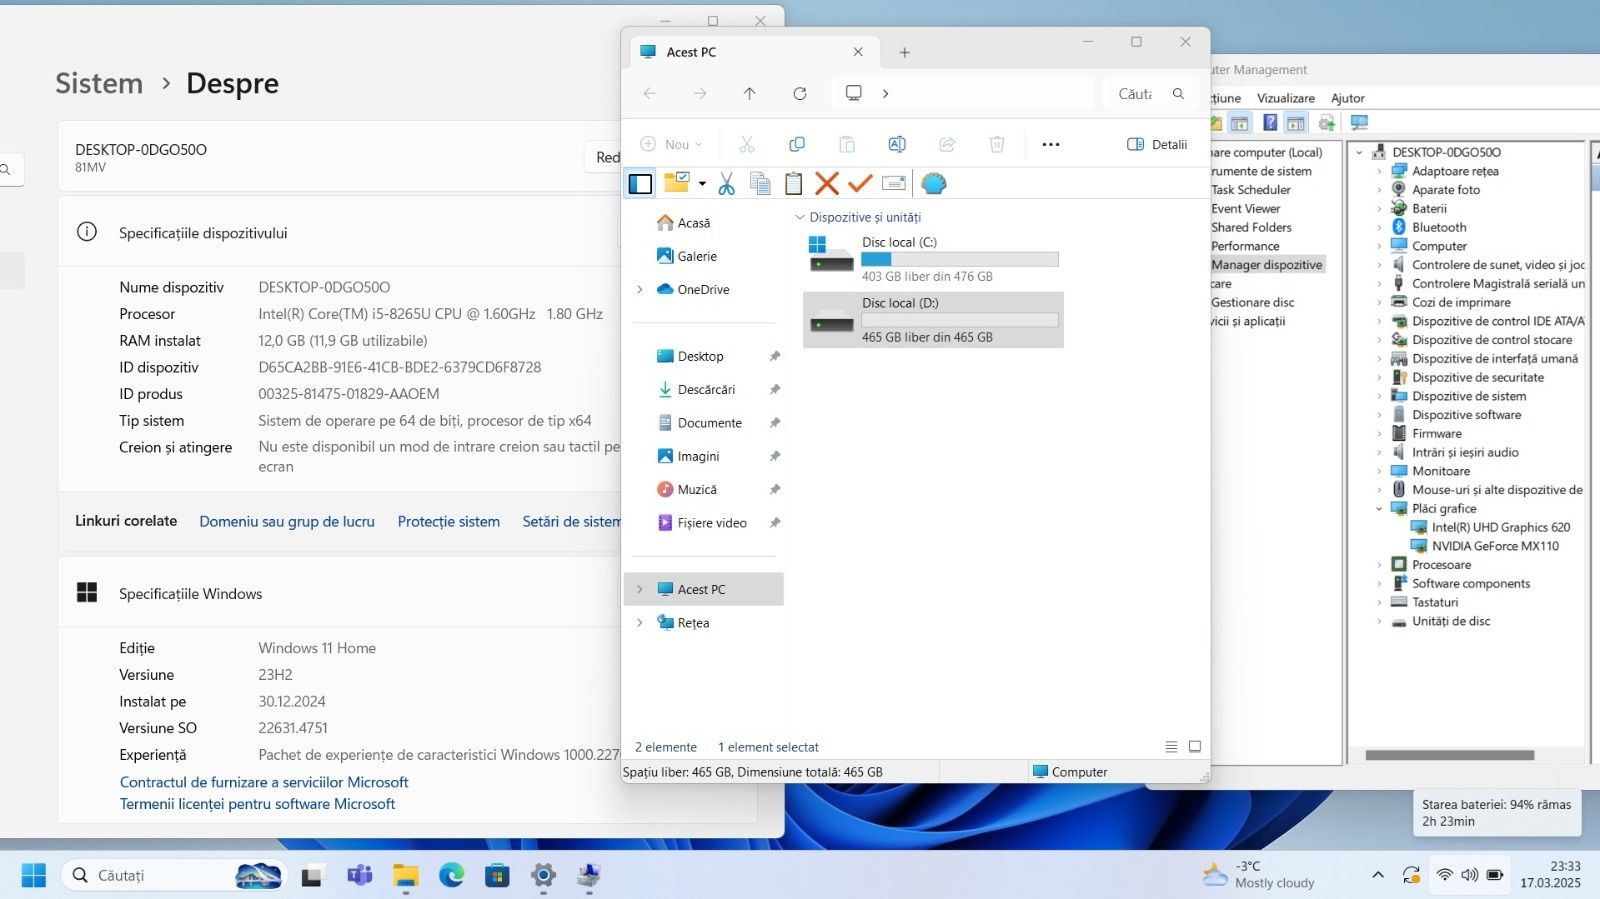The width and height of the screenshot is (1600, 899).
Task: Open the See more three-dots menu
Action: (x=1050, y=144)
